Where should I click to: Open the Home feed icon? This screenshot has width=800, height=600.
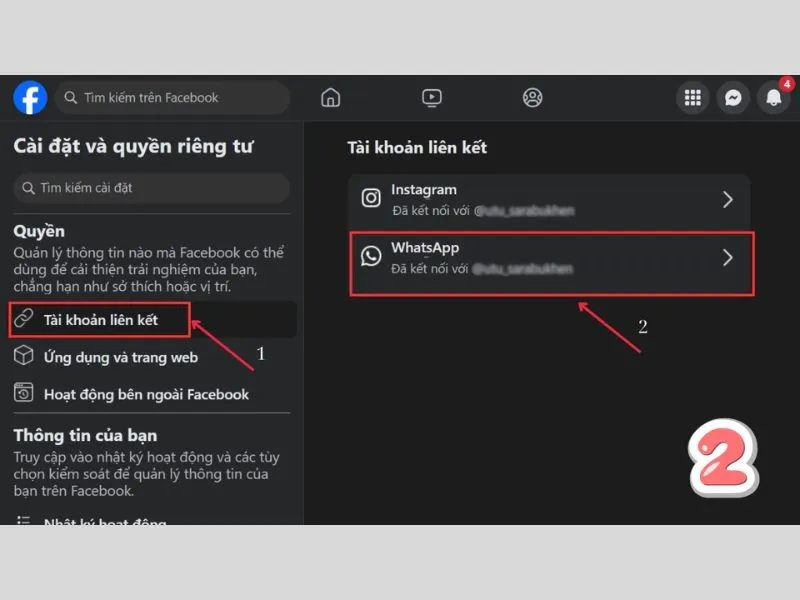[331, 97]
